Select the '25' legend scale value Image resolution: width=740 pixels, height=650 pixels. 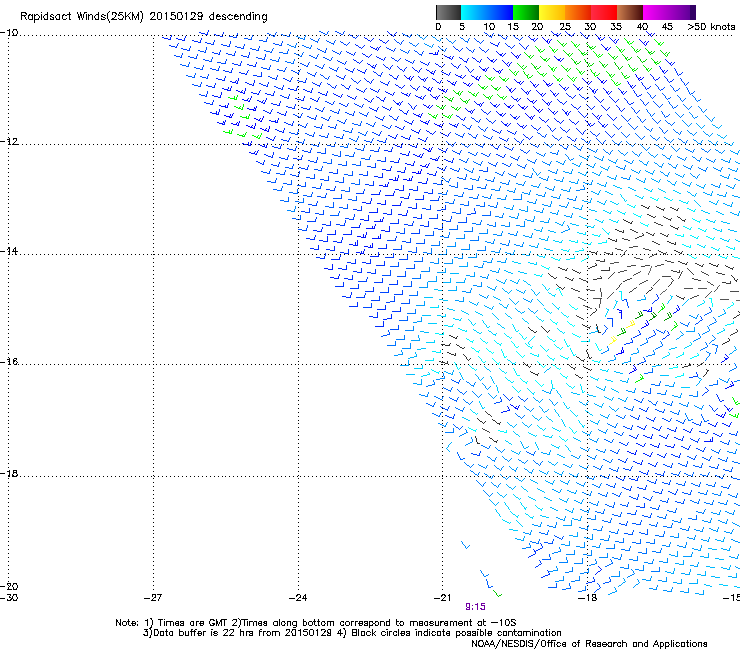pos(565,27)
